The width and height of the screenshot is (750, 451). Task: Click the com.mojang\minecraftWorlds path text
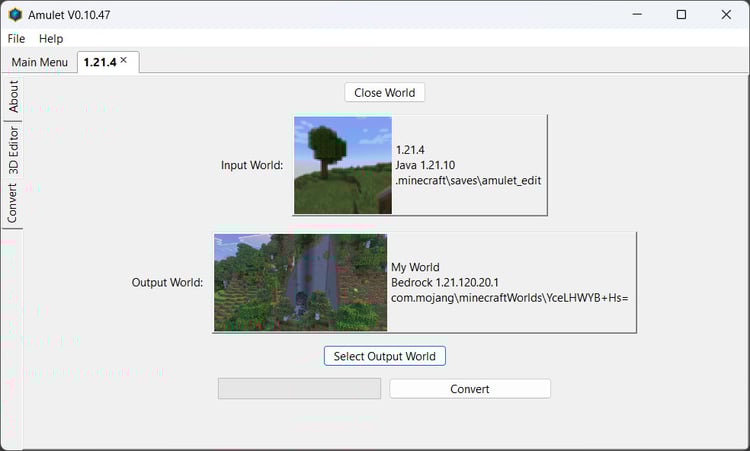[x=509, y=298]
